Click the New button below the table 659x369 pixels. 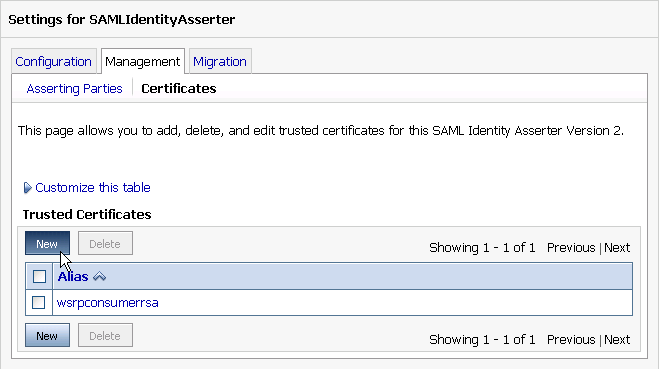(x=47, y=335)
